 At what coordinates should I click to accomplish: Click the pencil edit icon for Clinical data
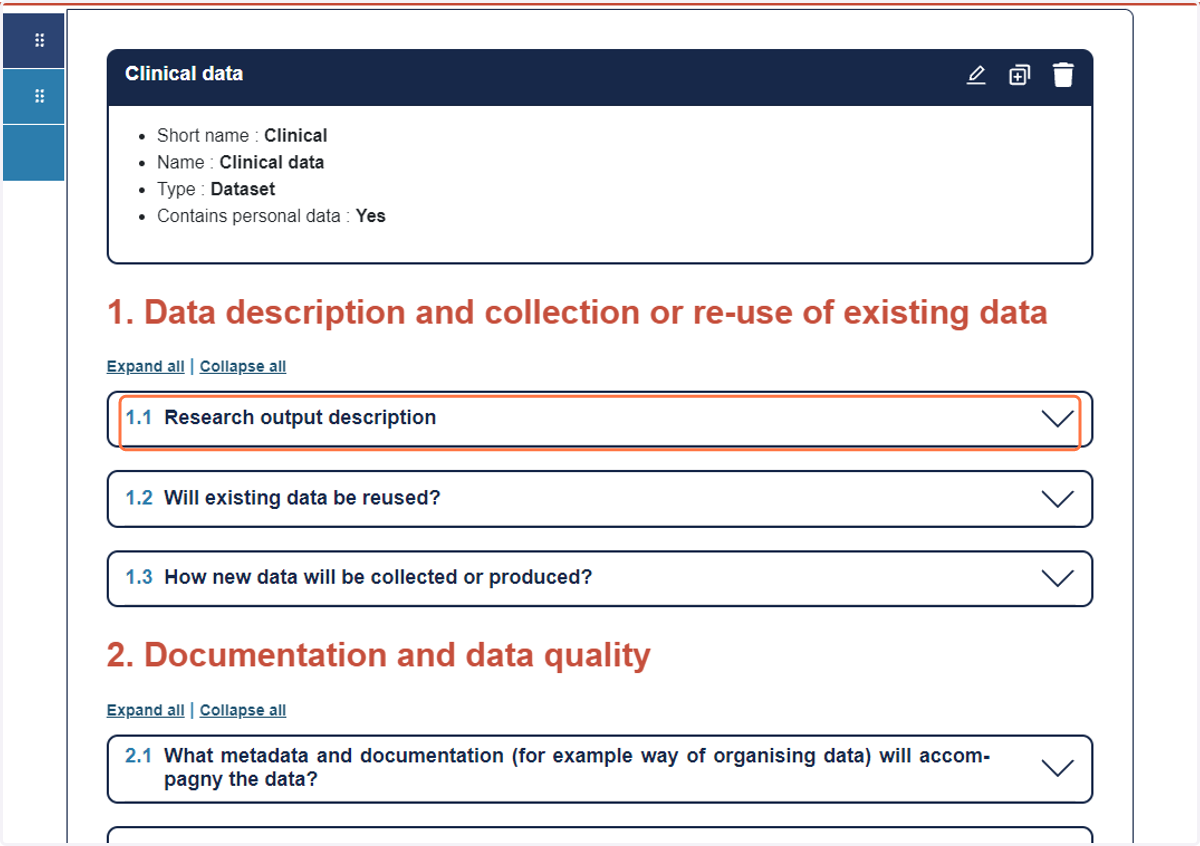click(x=976, y=75)
